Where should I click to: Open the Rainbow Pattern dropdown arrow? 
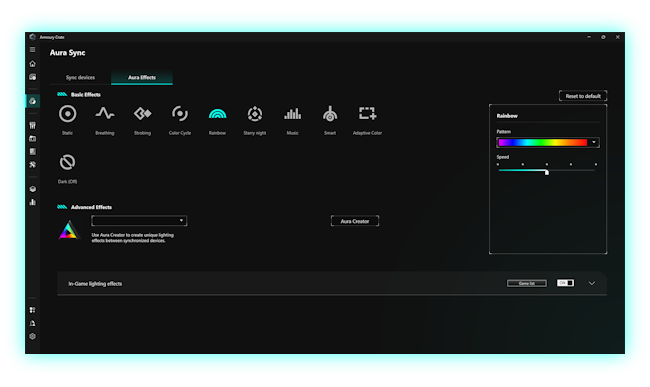click(x=594, y=143)
